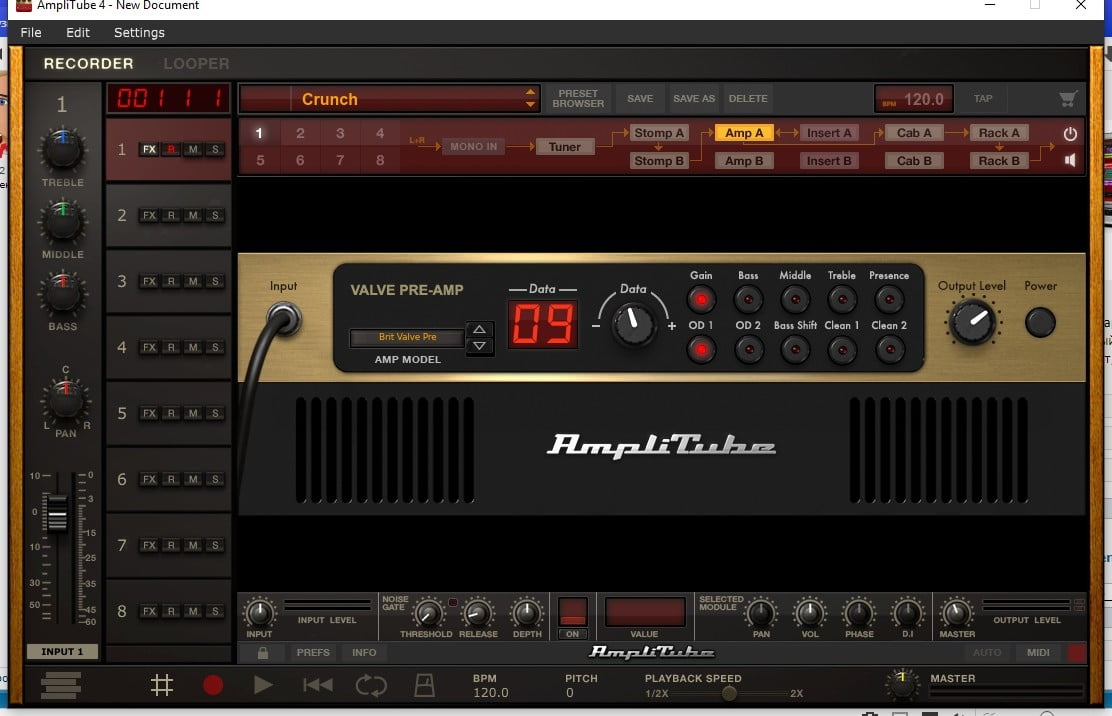Click the BPM 120.0 tempo field

click(x=913, y=99)
